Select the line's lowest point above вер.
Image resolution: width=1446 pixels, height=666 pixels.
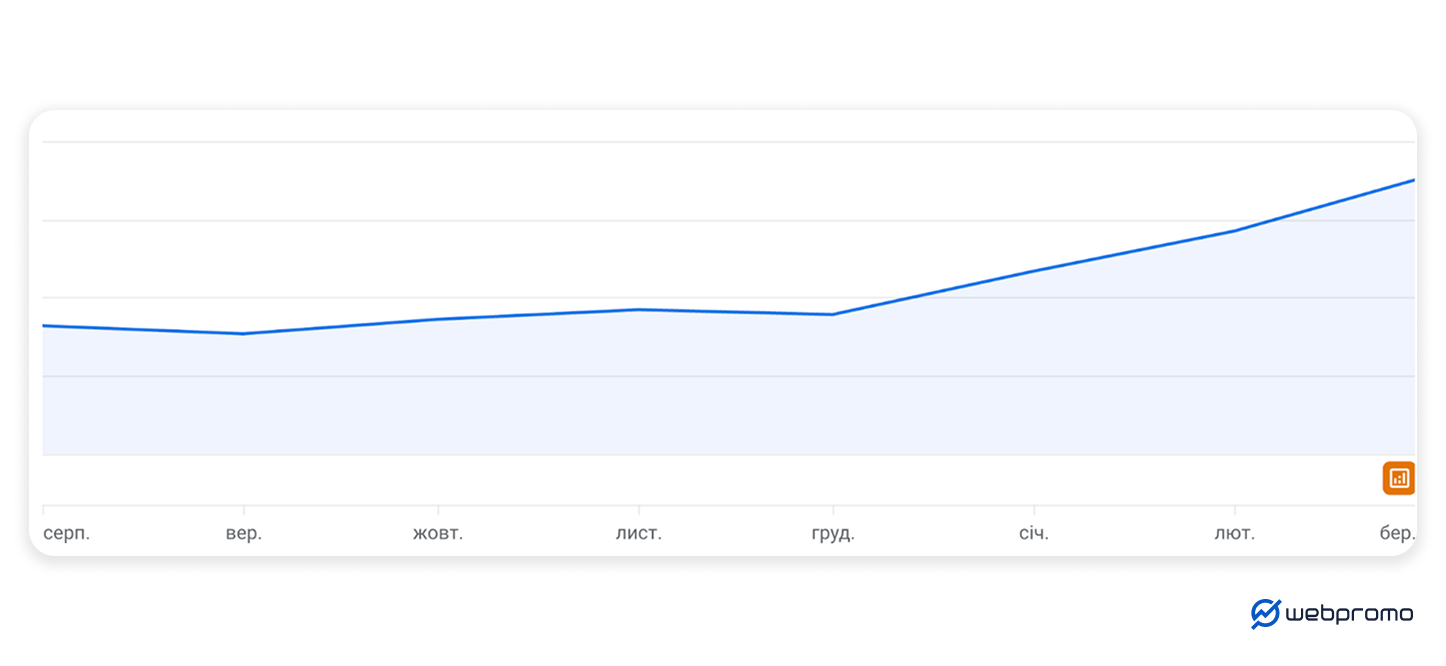pos(244,334)
